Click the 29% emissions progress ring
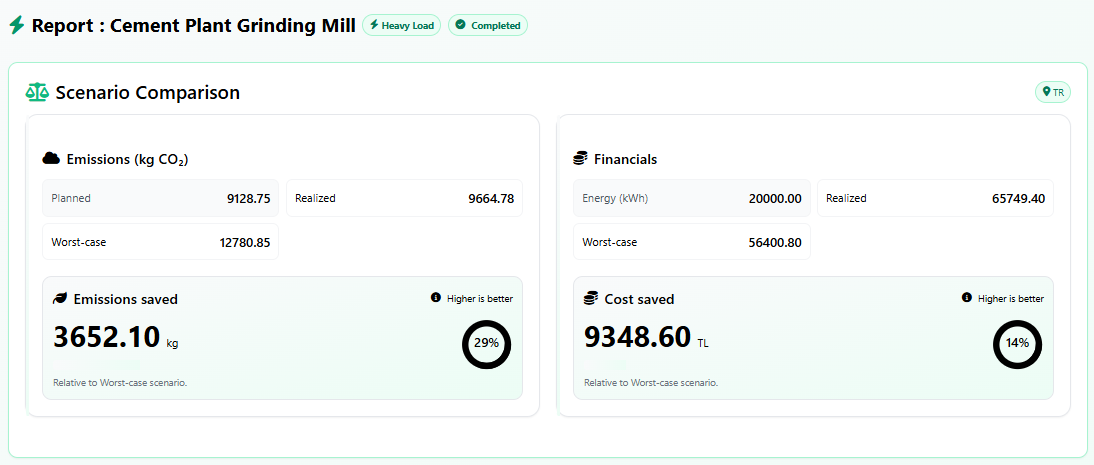1094x465 pixels. click(486, 343)
